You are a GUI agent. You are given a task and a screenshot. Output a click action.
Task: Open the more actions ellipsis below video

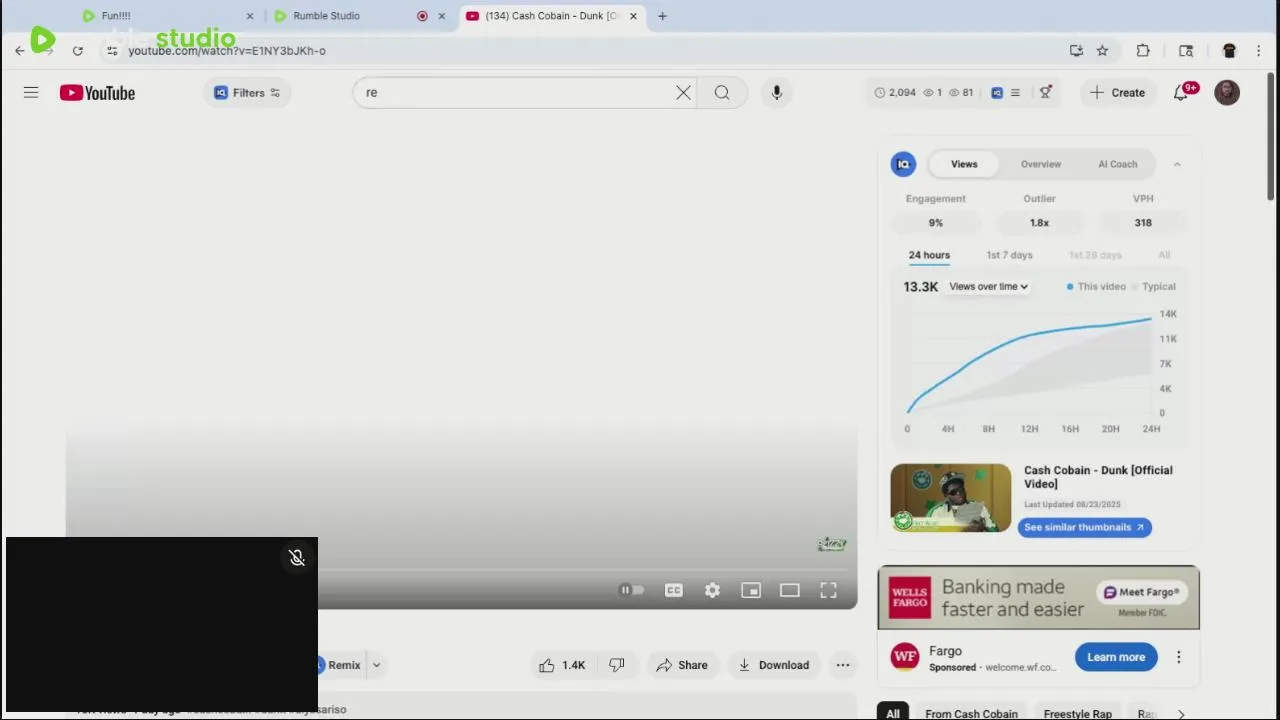(x=843, y=665)
